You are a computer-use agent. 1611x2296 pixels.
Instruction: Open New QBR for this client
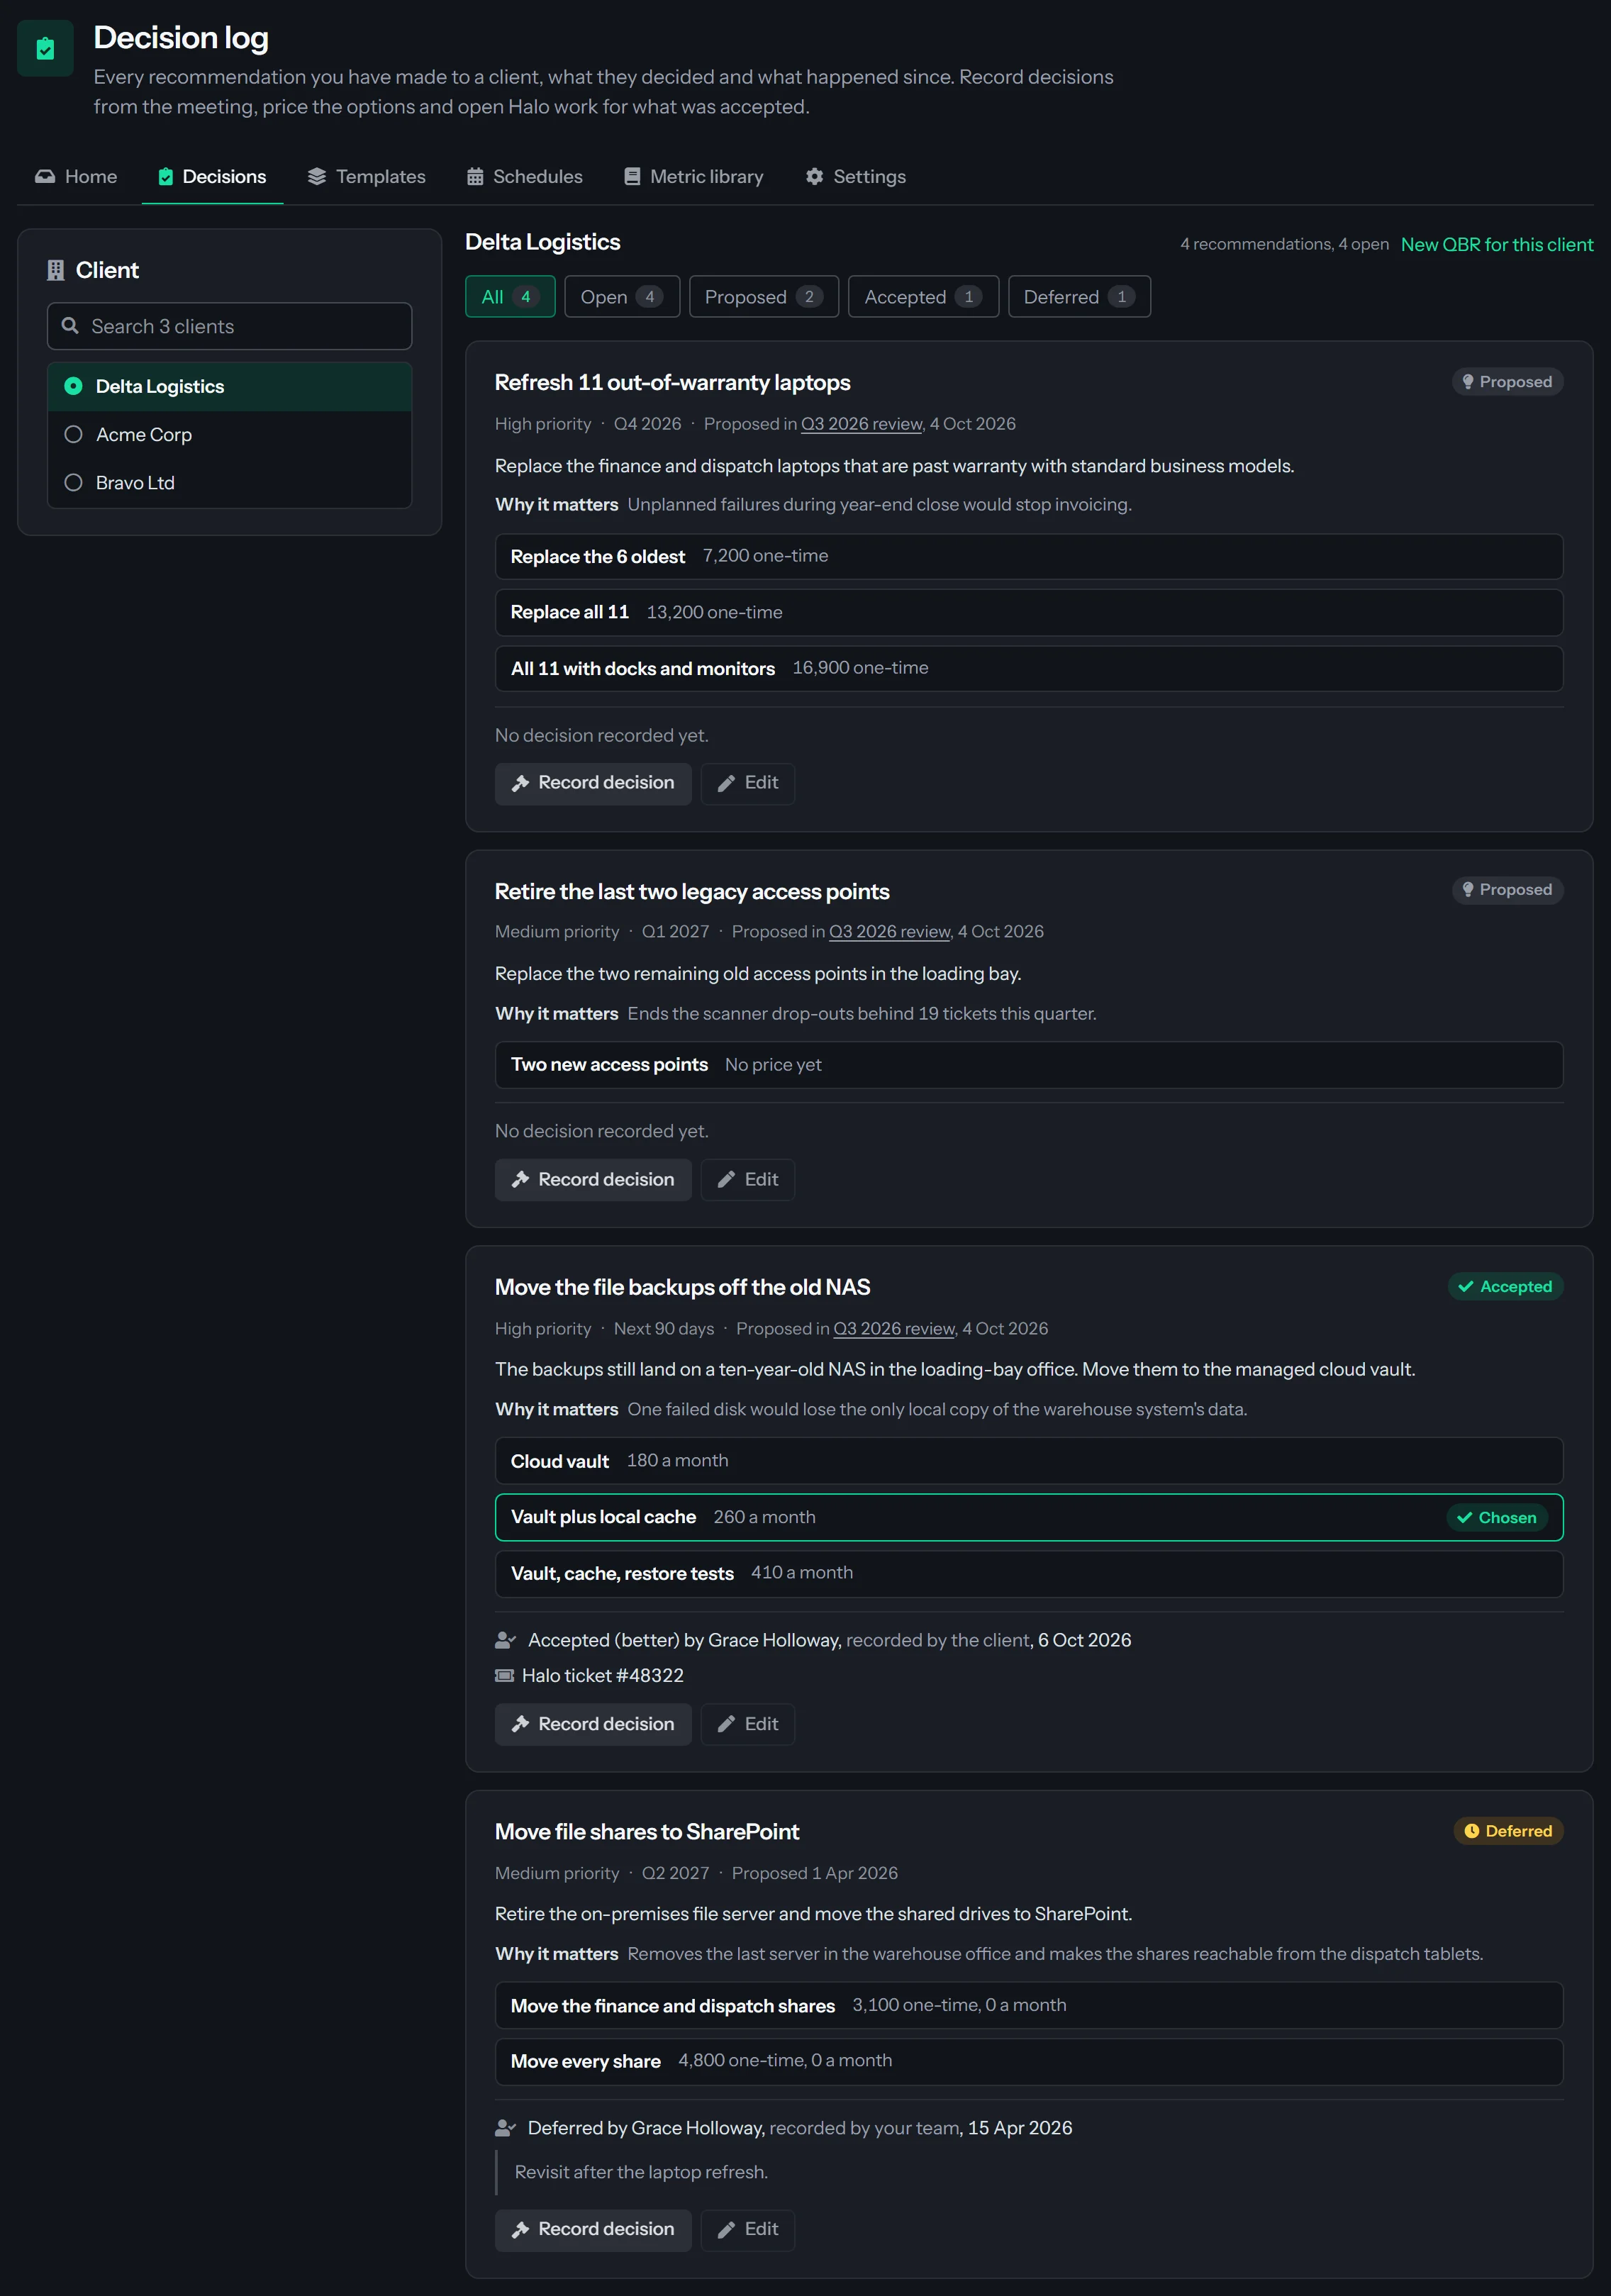pyautogui.click(x=1496, y=244)
